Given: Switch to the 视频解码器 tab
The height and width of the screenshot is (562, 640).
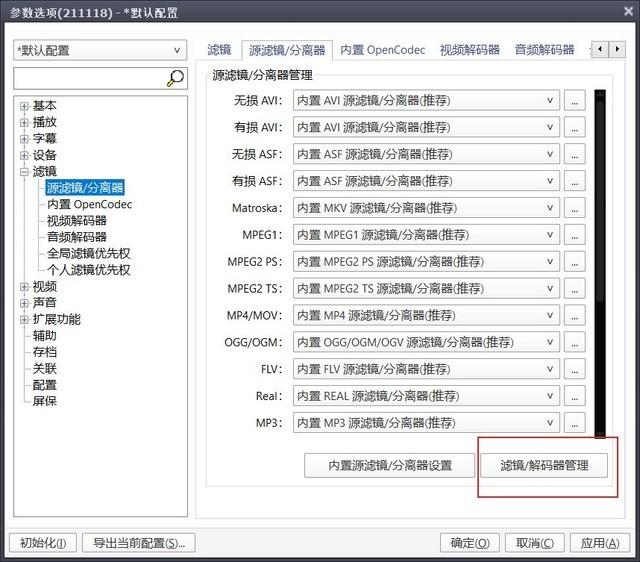Looking at the screenshot, I should click(469, 50).
